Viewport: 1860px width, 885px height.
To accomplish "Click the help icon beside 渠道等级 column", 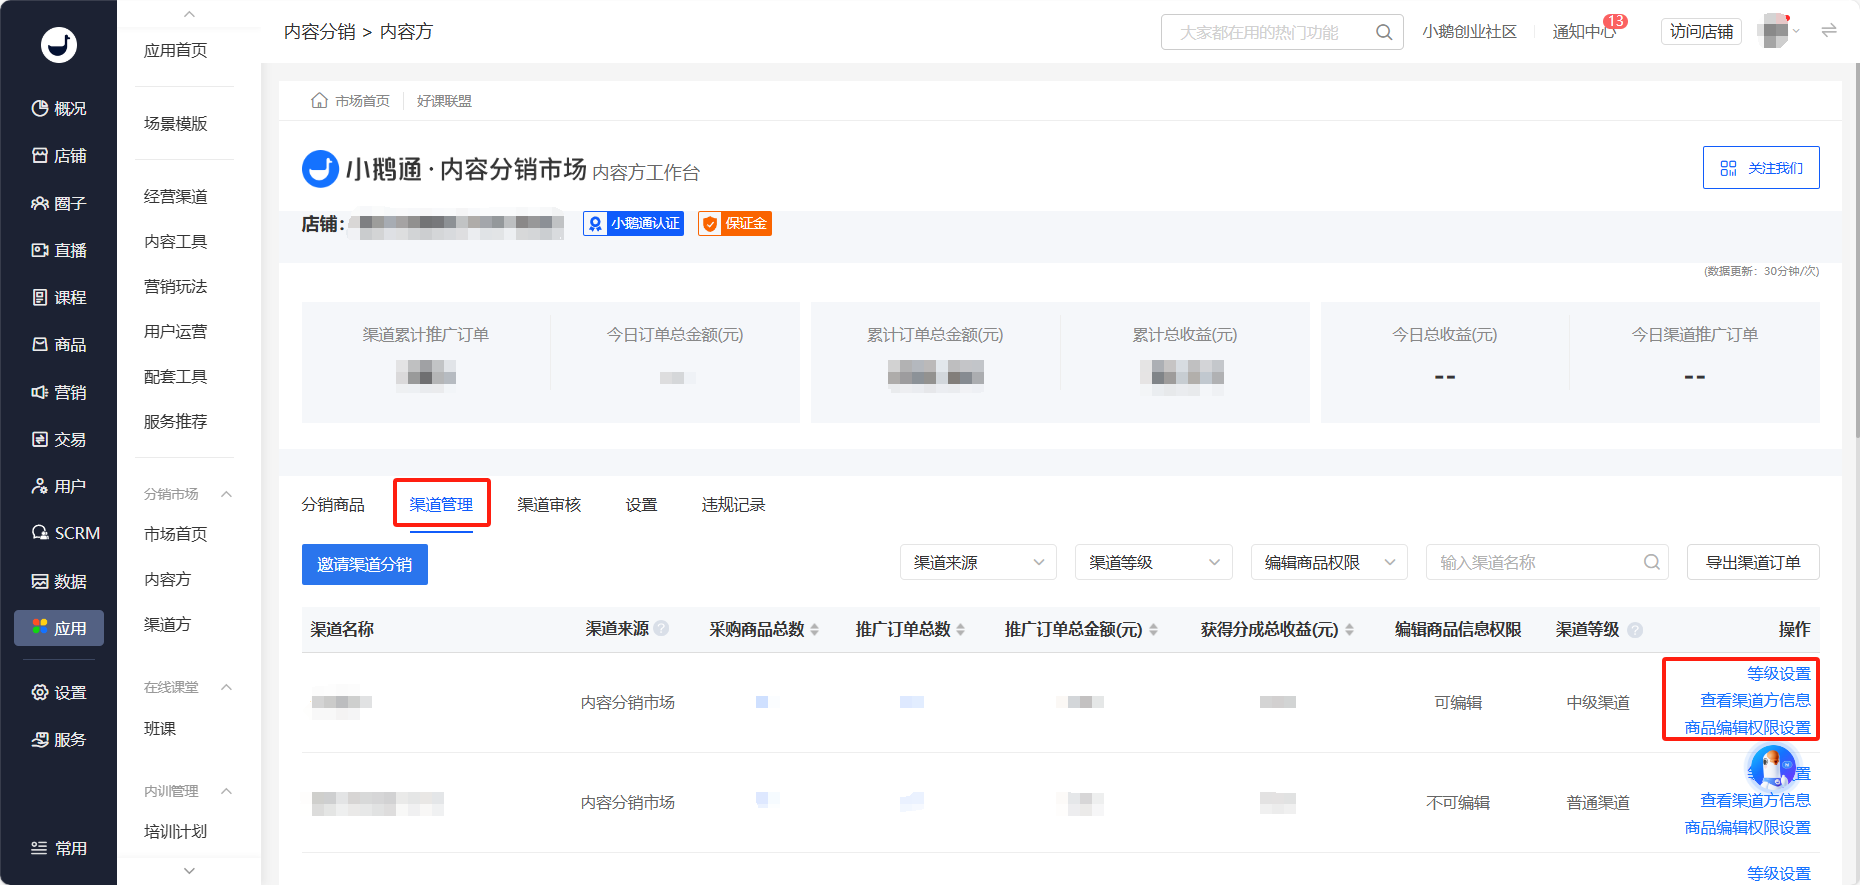I will tap(1635, 630).
